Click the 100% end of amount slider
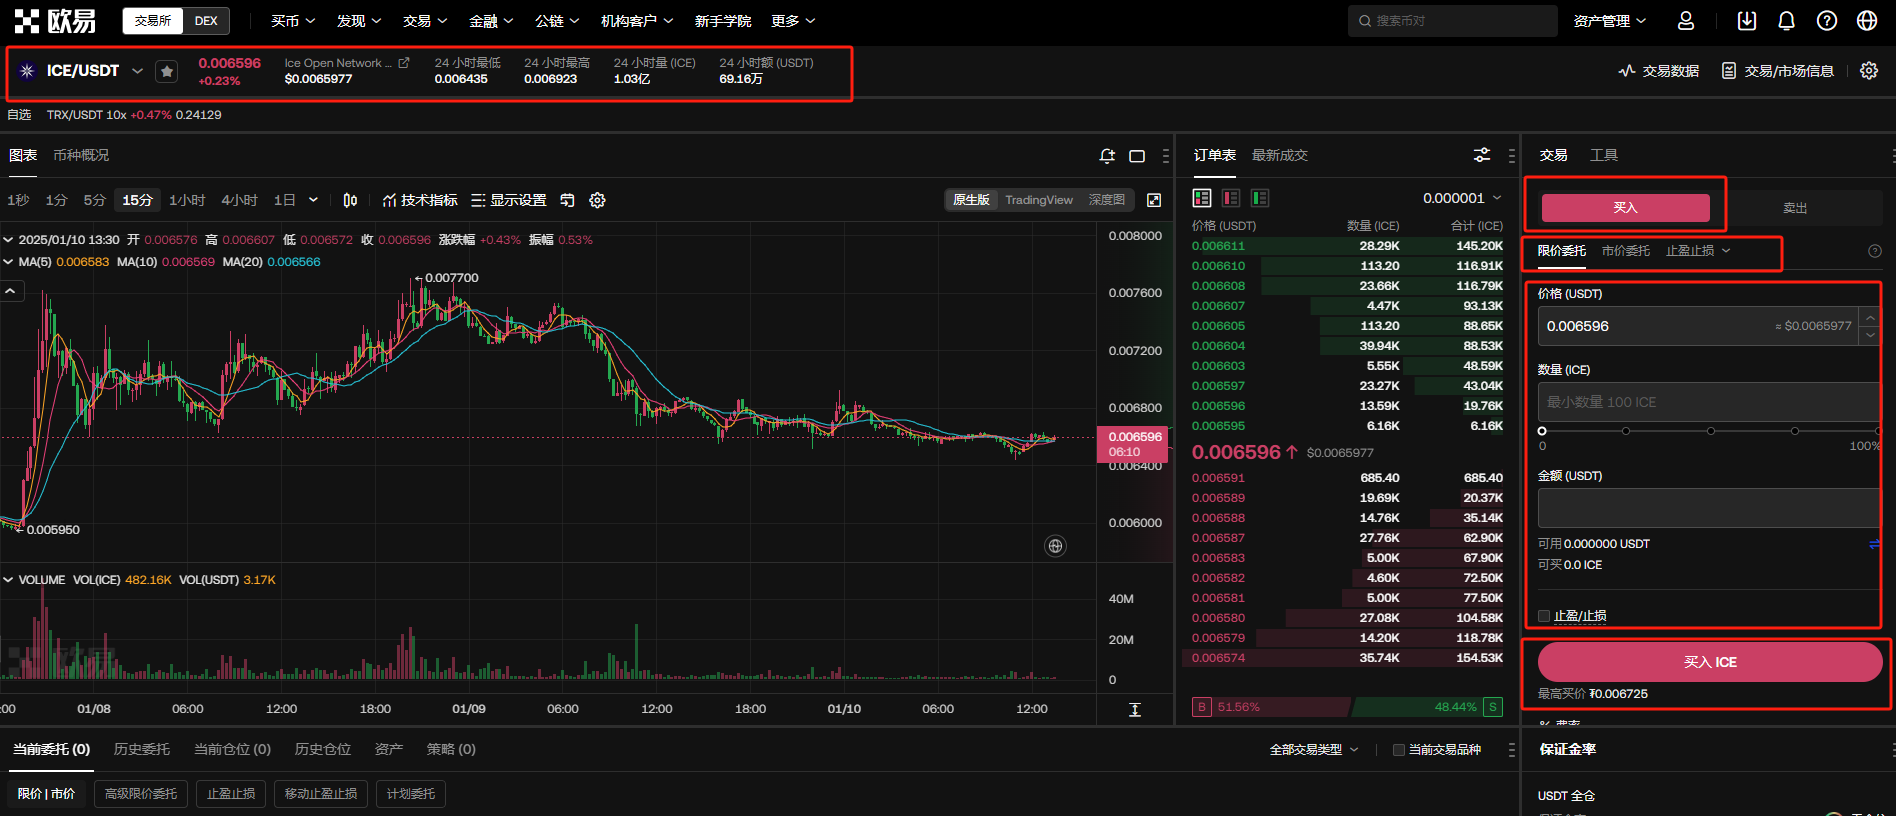1896x816 pixels. [1877, 431]
